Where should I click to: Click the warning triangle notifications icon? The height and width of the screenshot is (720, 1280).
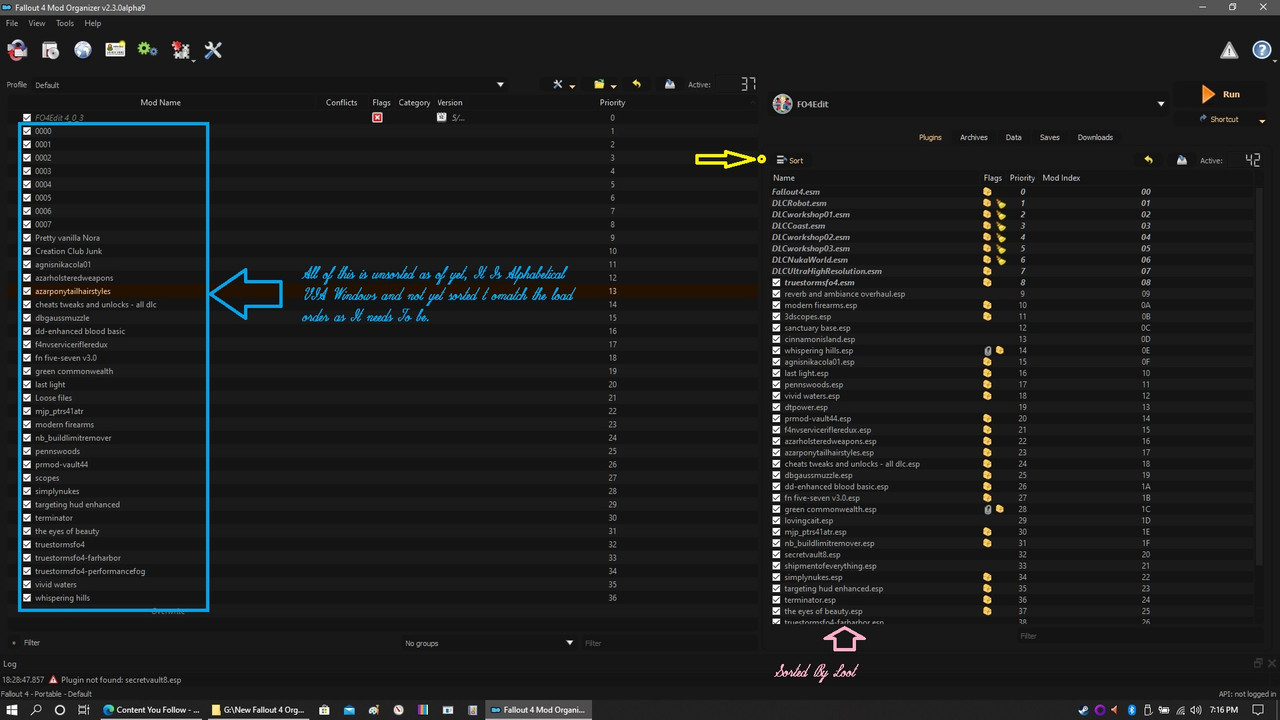click(1230, 51)
